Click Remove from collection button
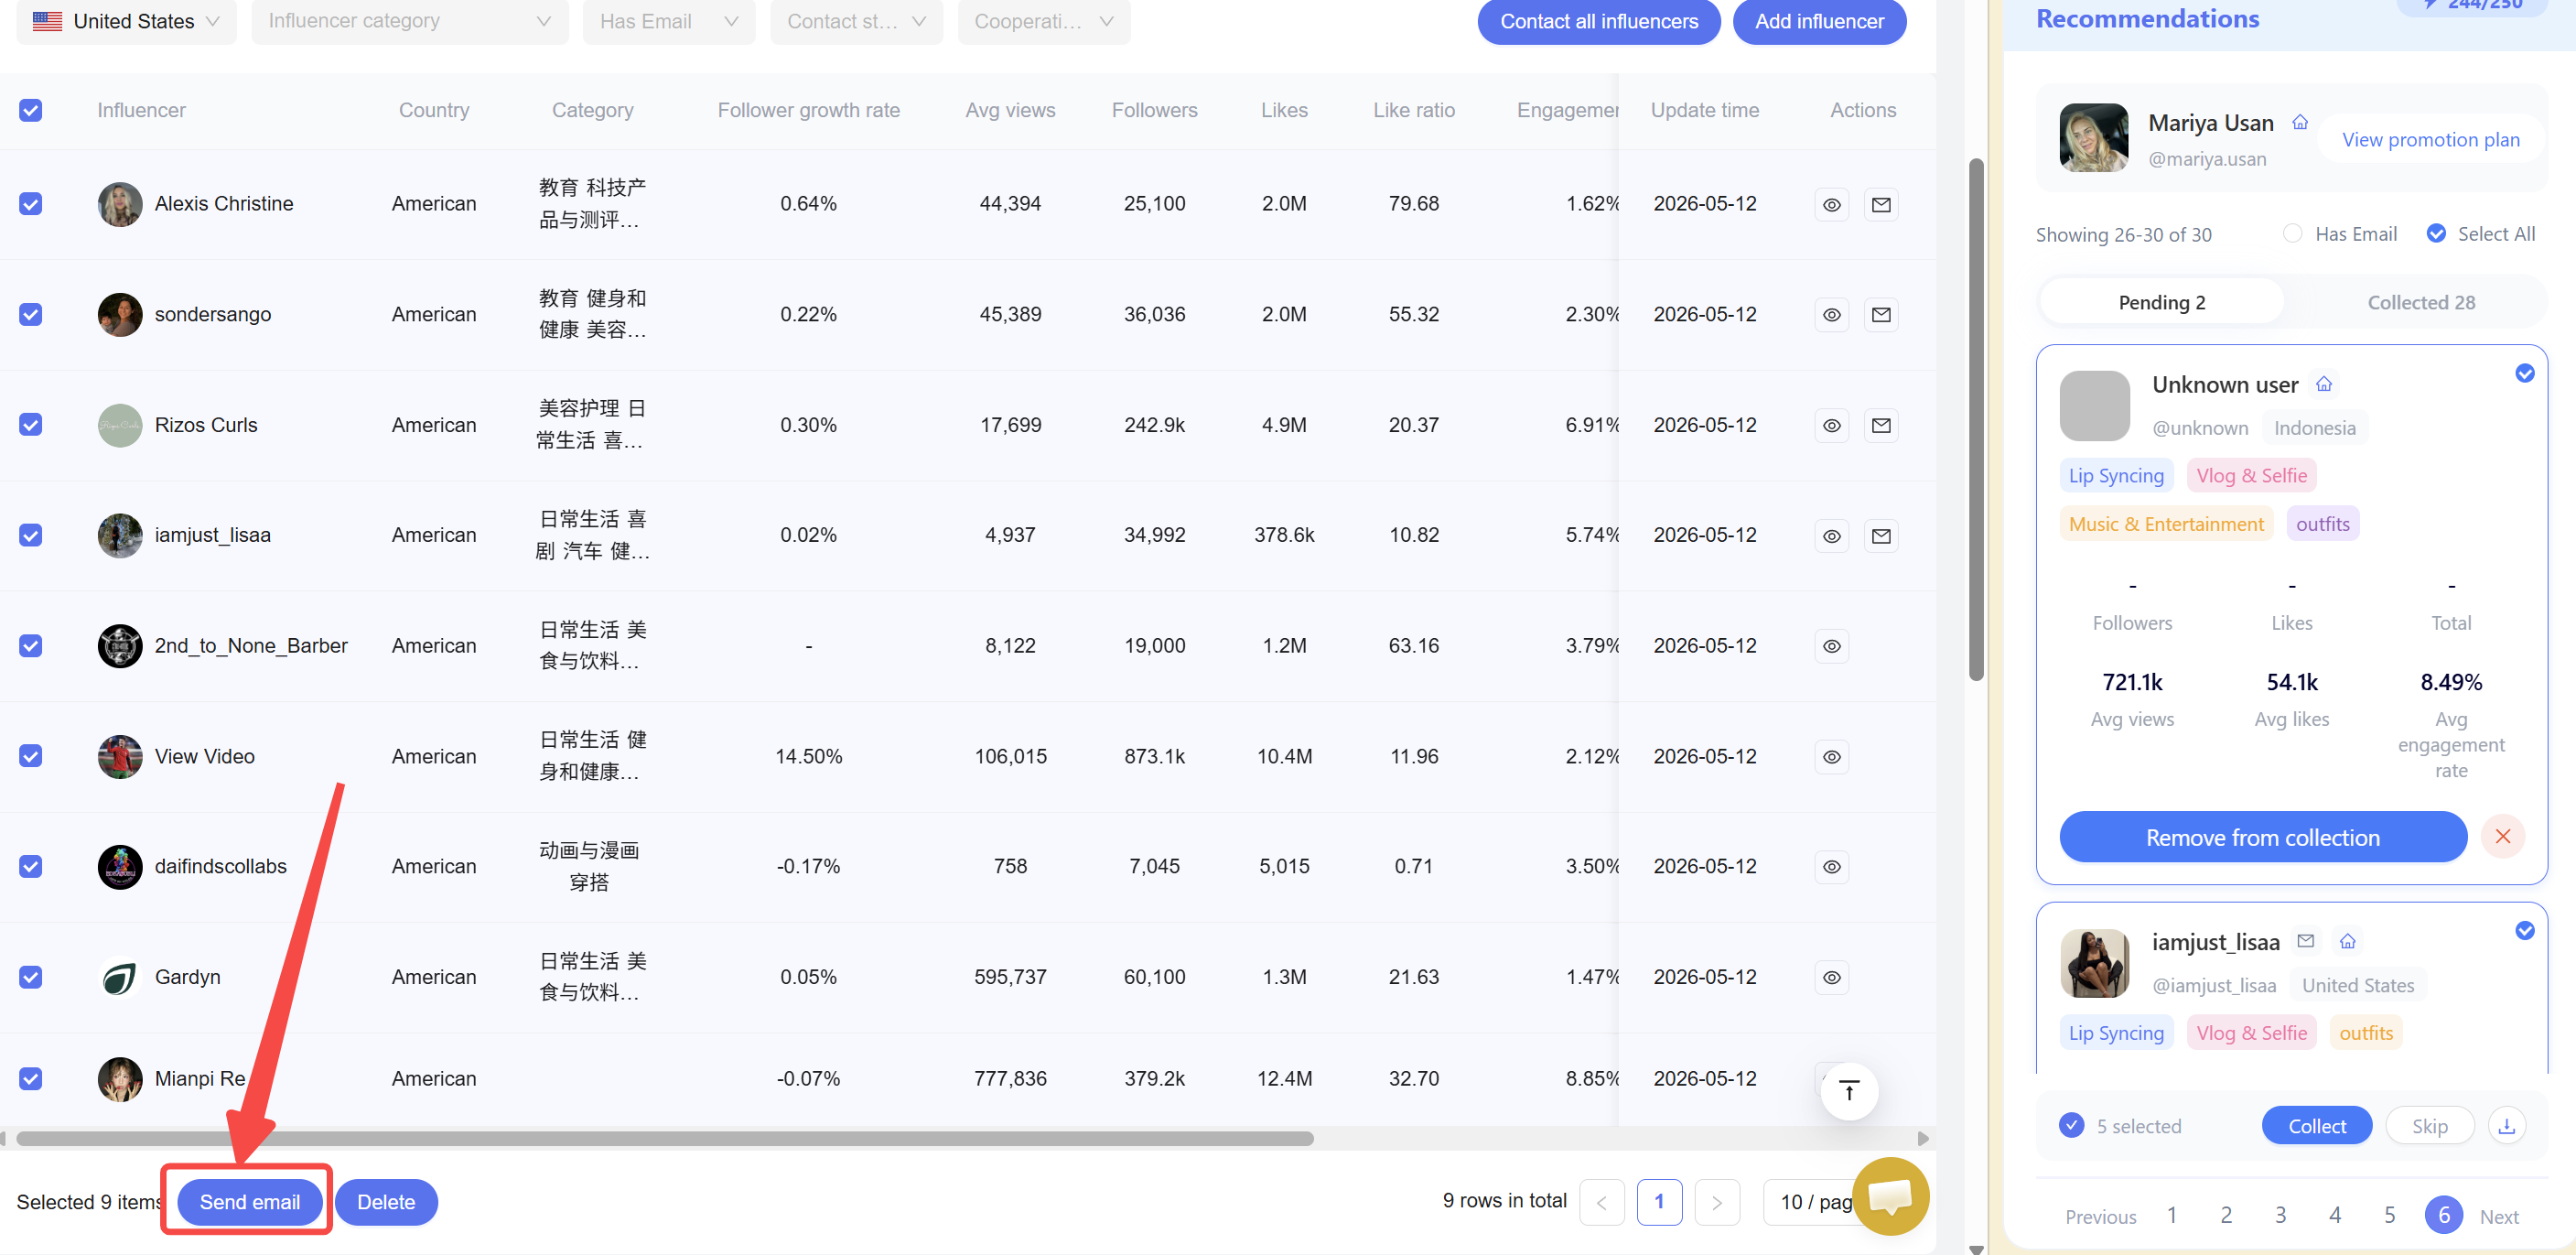The width and height of the screenshot is (2576, 1255). coord(2263,837)
